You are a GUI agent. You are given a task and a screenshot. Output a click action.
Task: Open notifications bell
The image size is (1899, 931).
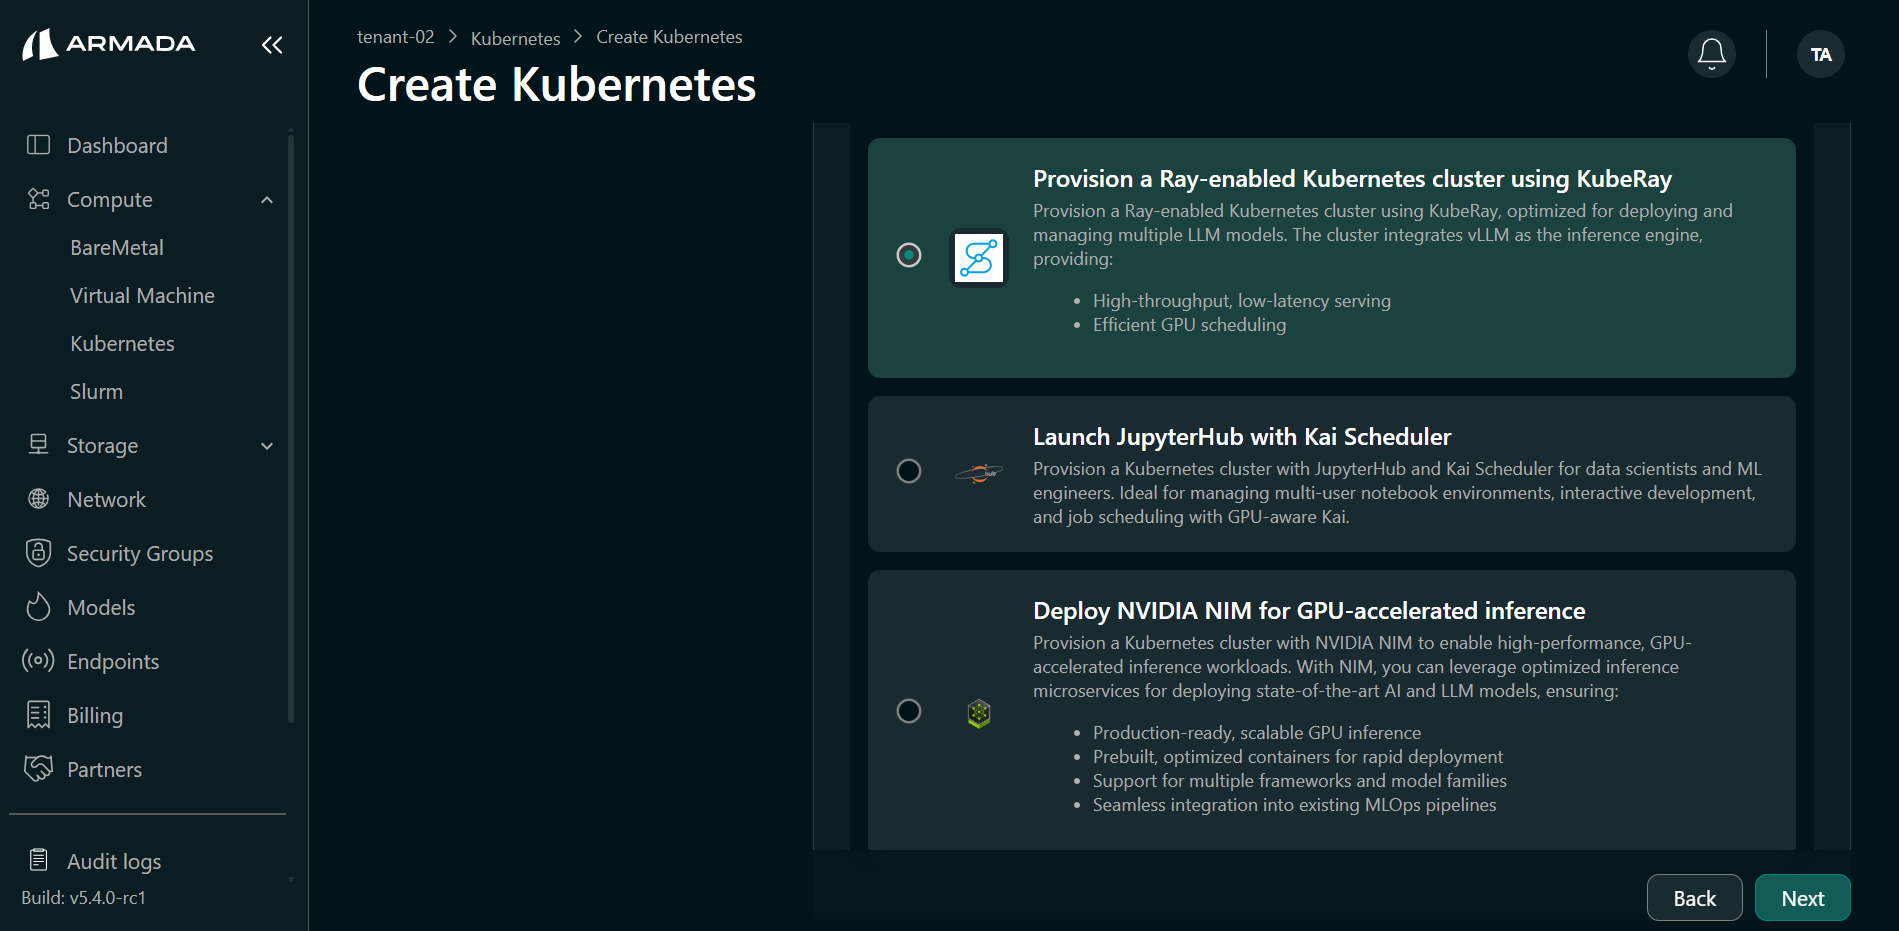[x=1712, y=54]
